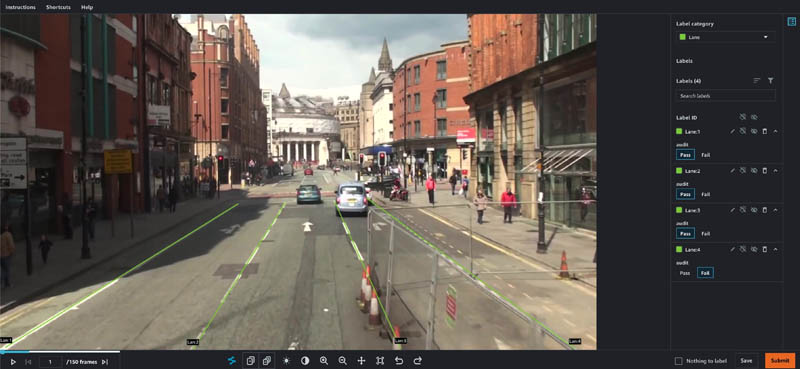Check the Nothing to label checkbox
Viewport: 800px width, 369px height.
tap(678, 361)
